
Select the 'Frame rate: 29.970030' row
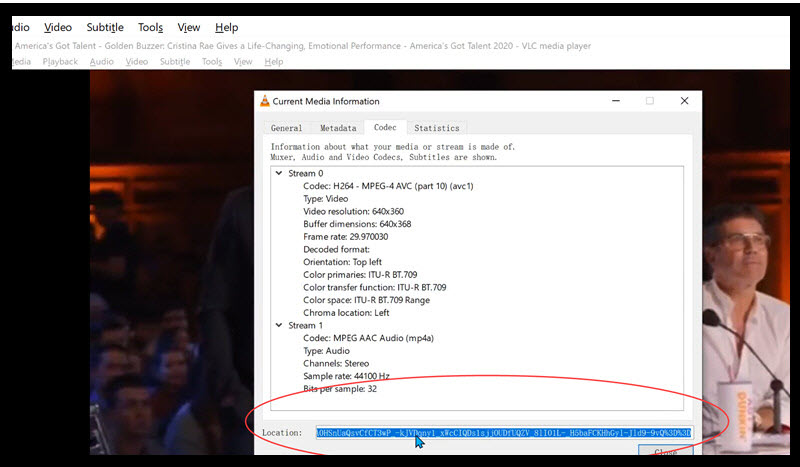(x=345, y=237)
